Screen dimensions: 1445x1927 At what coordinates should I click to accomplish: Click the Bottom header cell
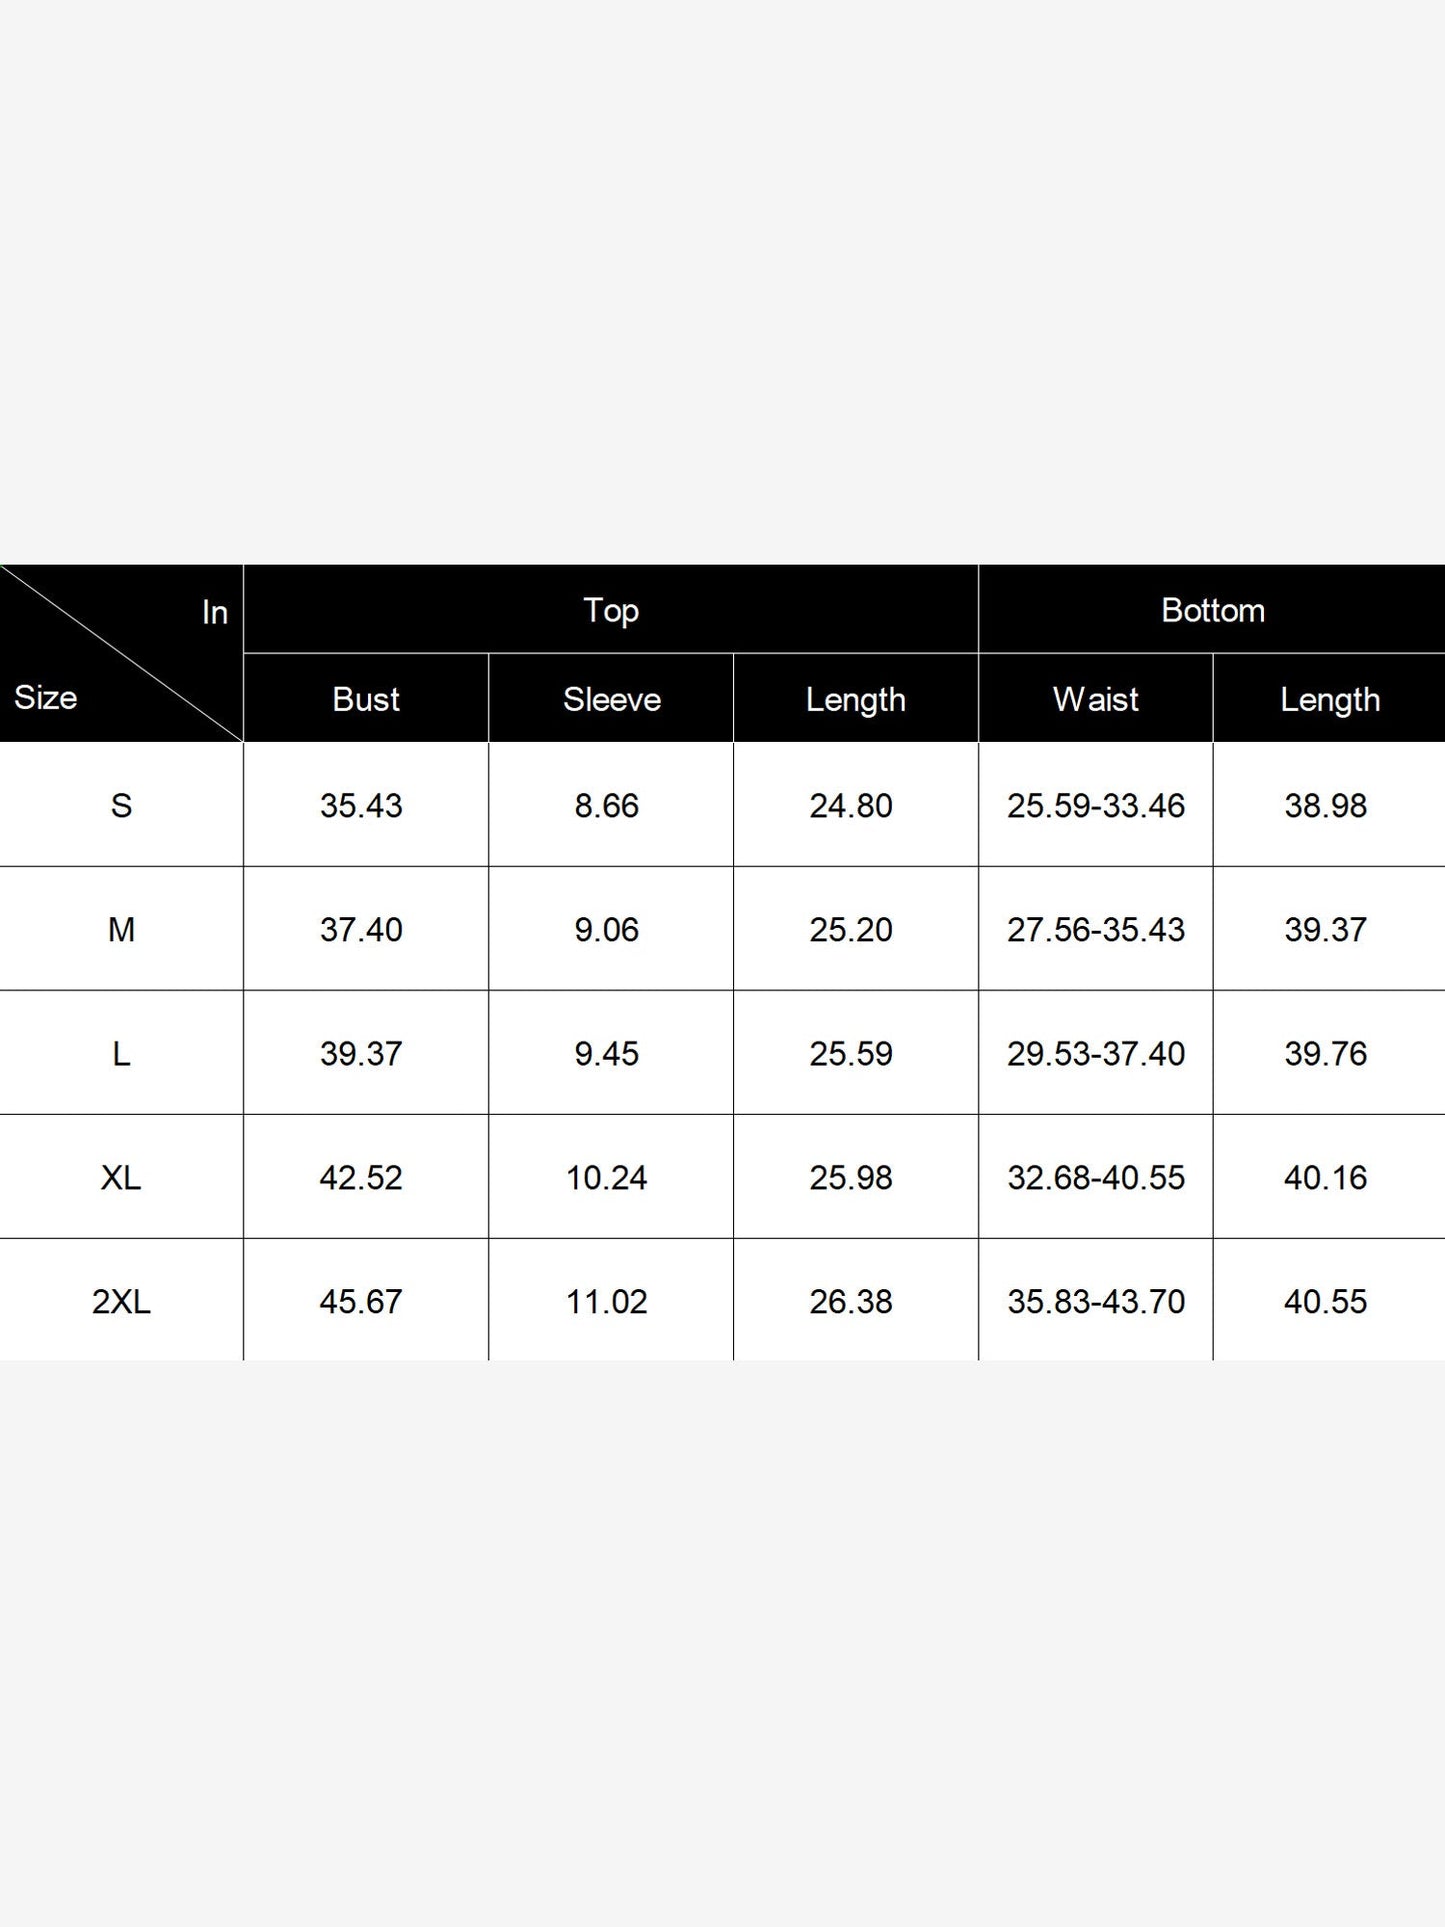(1212, 609)
